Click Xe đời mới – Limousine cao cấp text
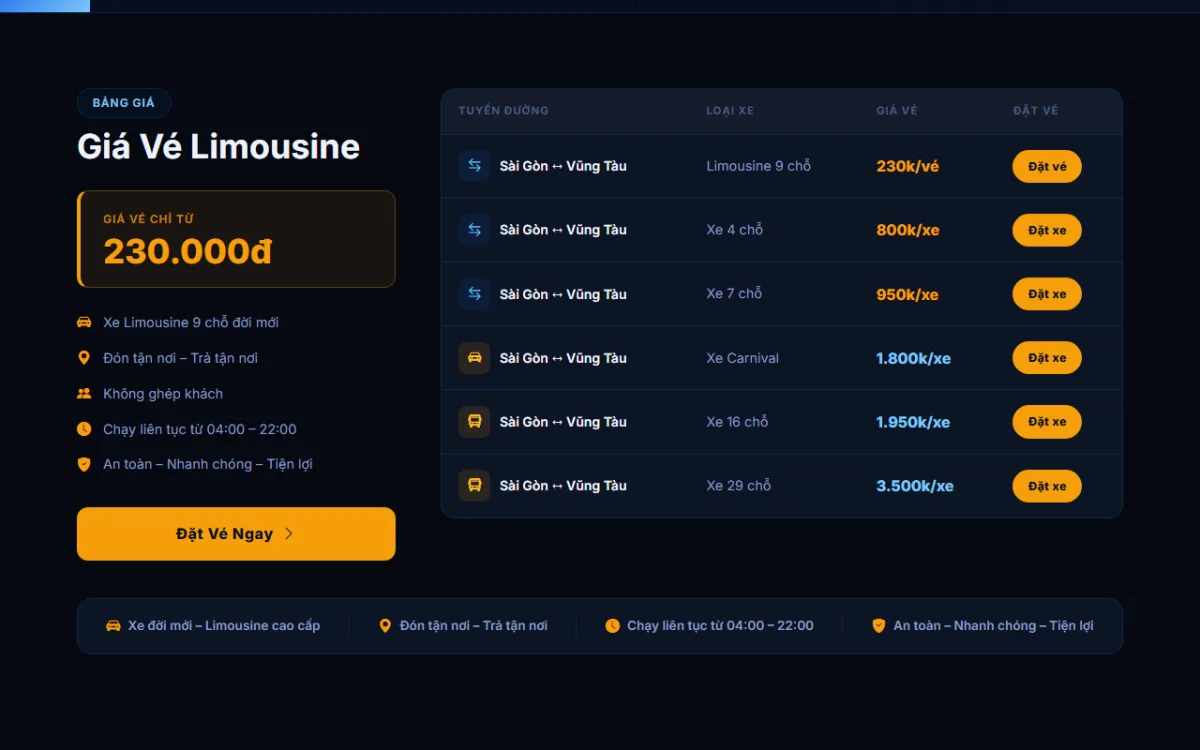1200x750 pixels. tap(224, 626)
